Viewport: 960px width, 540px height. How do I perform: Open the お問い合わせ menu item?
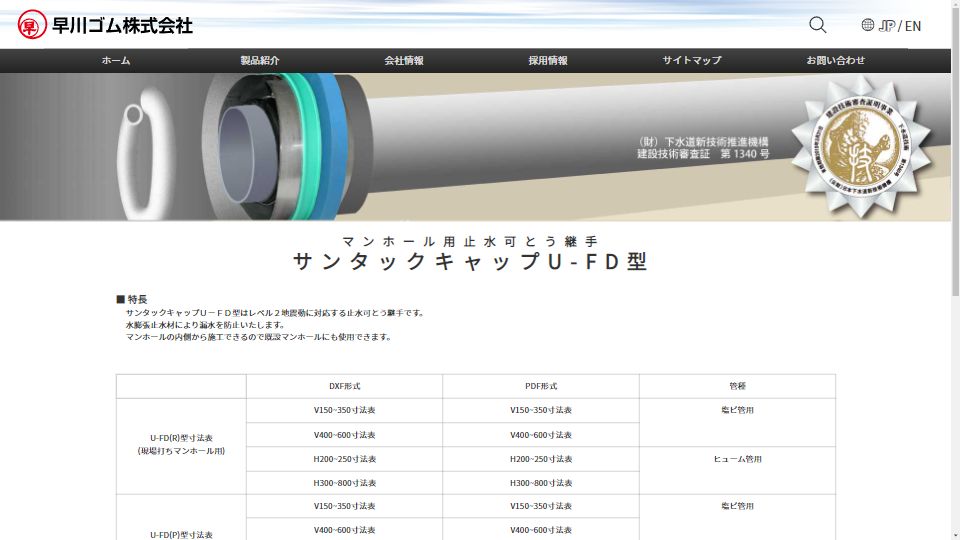pos(836,60)
